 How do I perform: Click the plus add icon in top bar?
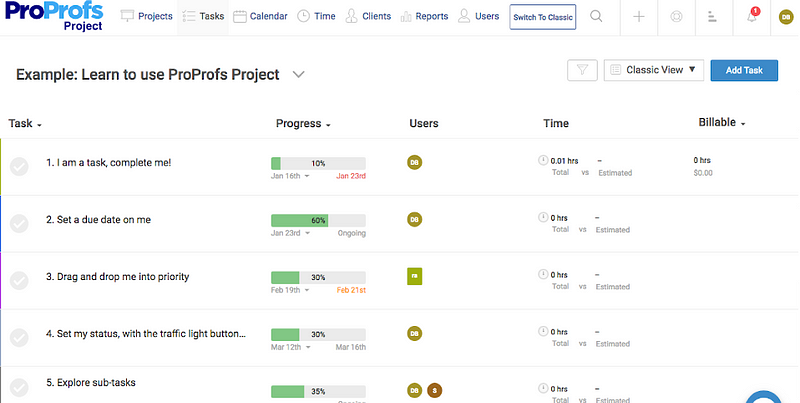[x=640, y=17]
